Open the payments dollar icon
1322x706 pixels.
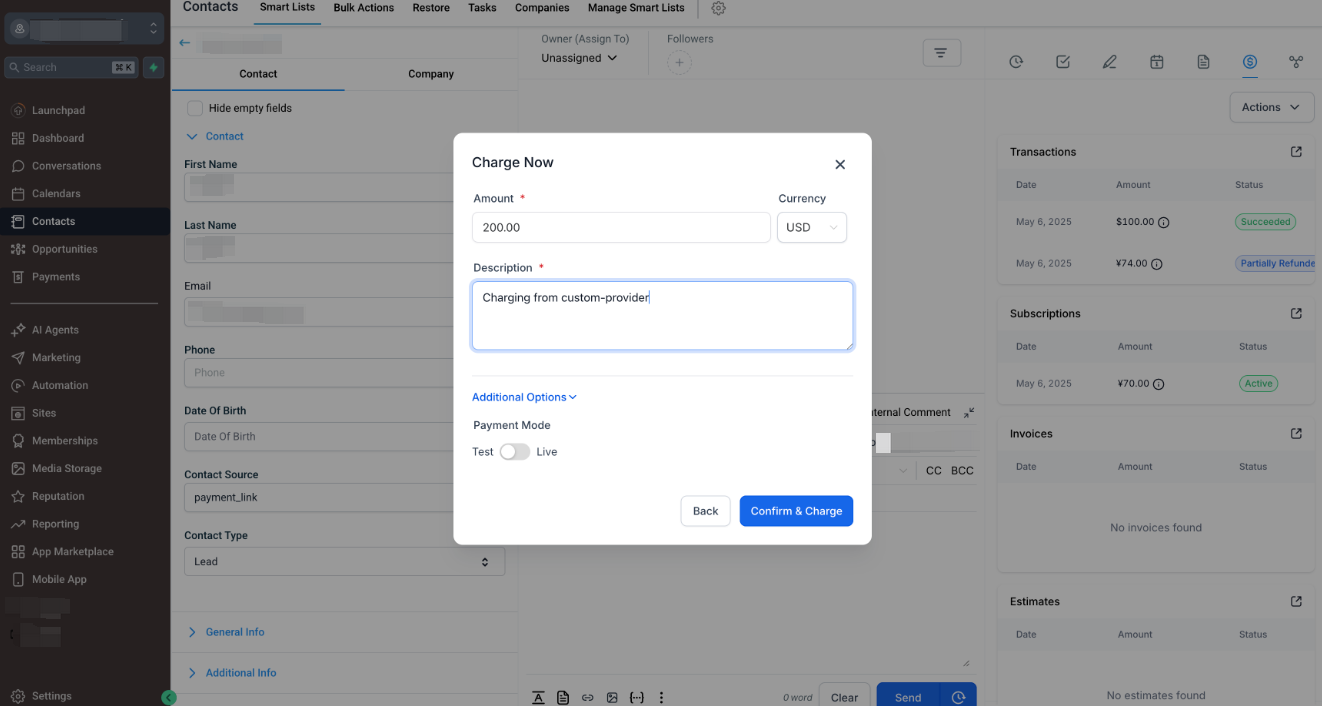(x=1250, y=62)
